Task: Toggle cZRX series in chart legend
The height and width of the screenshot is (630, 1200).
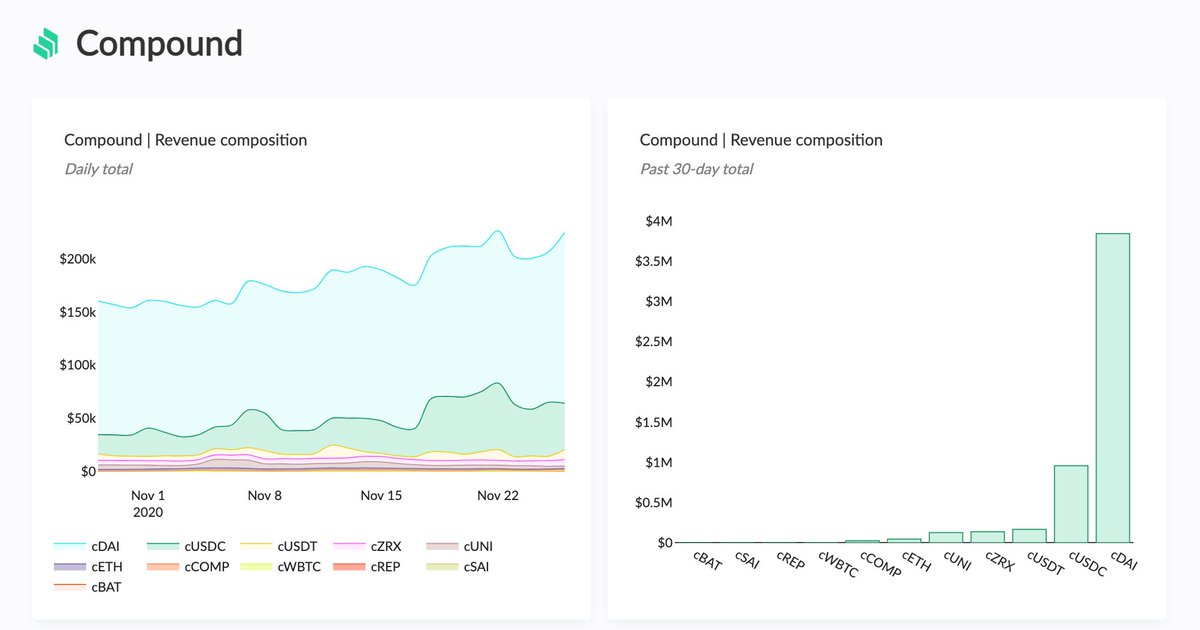Action: [369, 547]
